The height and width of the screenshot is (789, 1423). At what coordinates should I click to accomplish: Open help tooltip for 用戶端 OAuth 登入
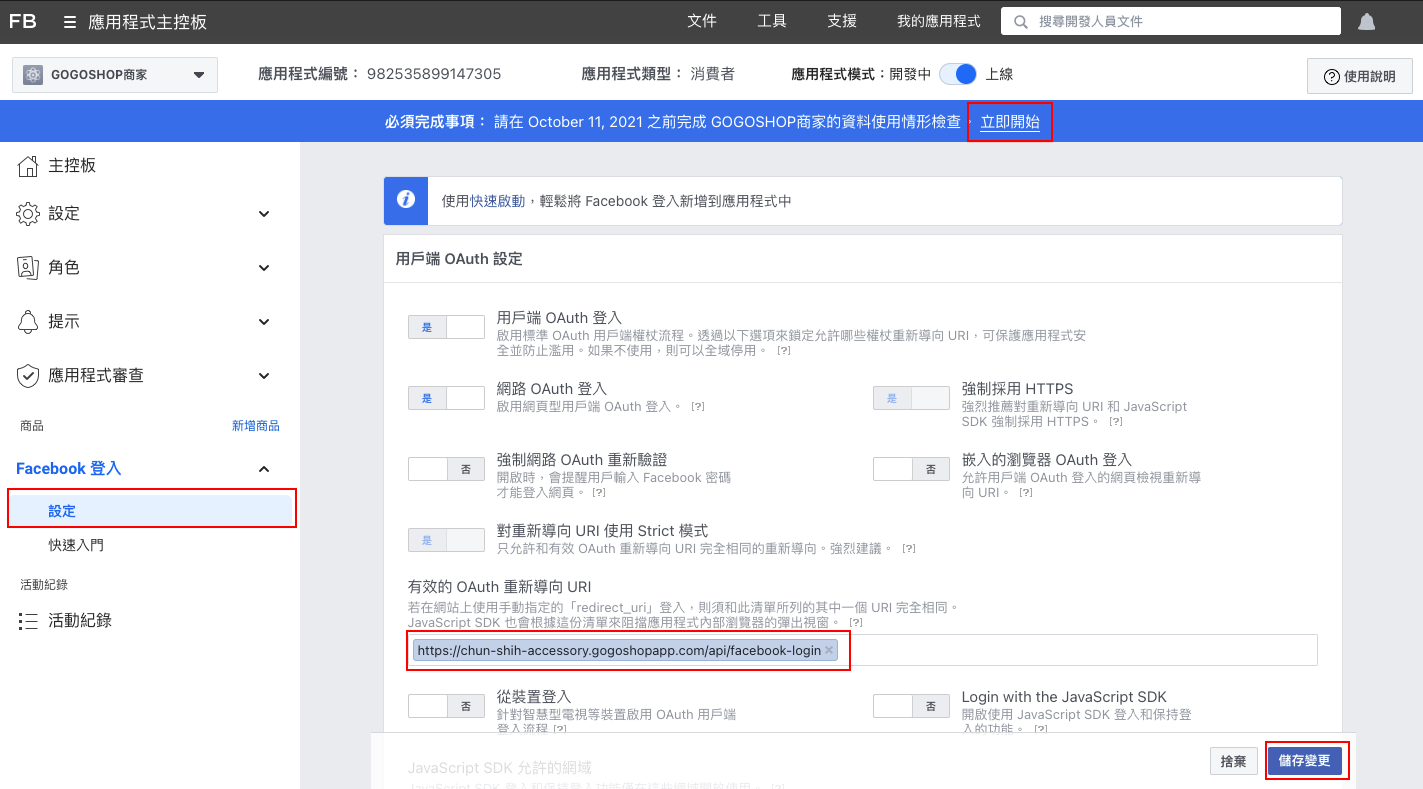click(783, 352)
